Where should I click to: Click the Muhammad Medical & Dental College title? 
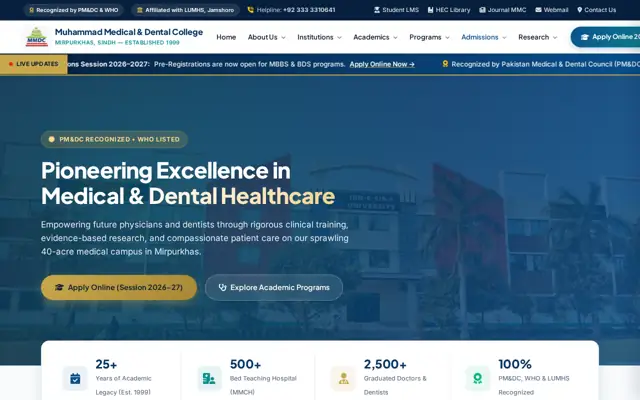click(129, 32)
